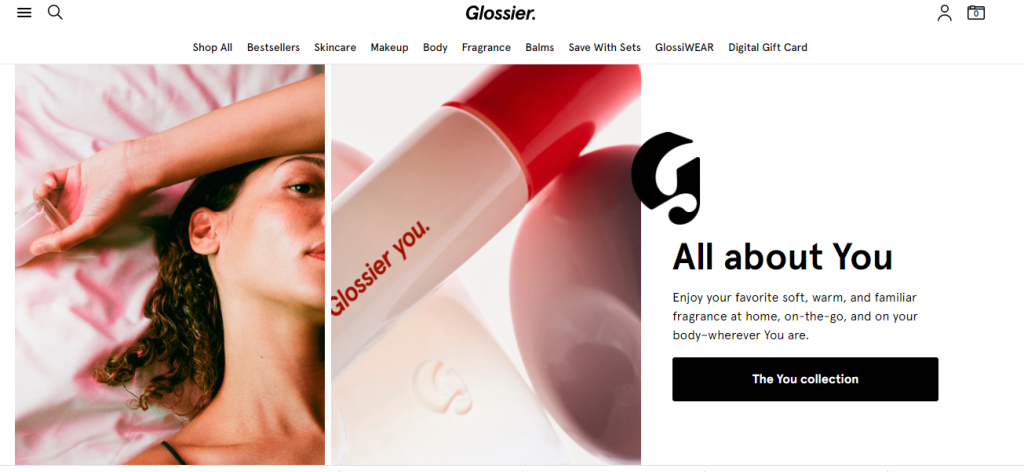Open the account profile icon
Image resolution: width=1024 pixels, height=472 pixels.
(x=944, y=13)
